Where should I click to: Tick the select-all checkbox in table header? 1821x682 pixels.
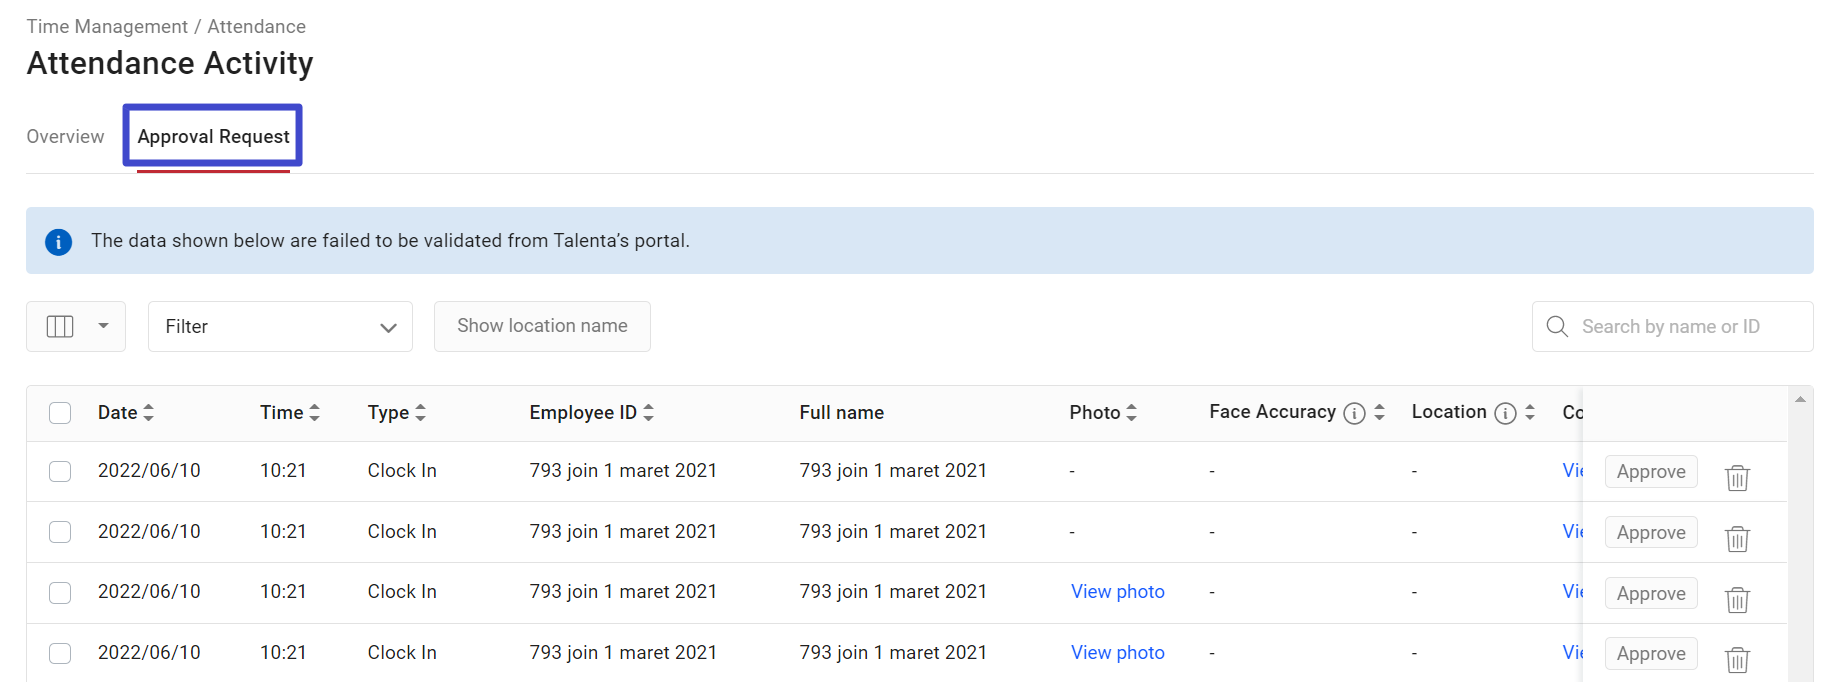[x=60, y=413]
